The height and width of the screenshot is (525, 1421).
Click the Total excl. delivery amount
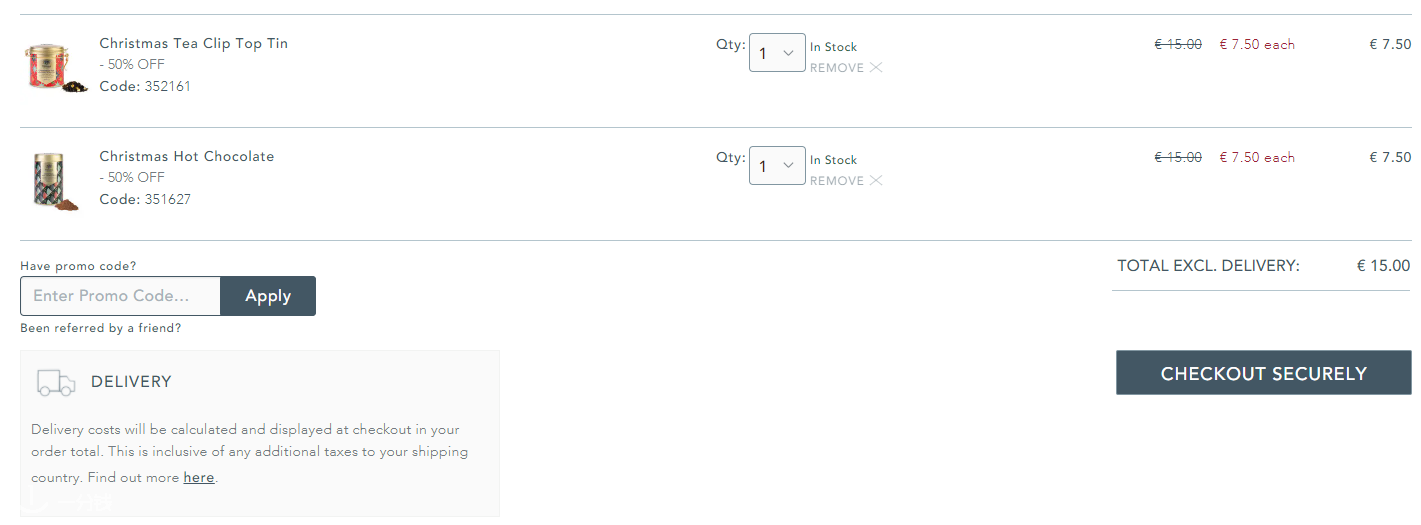(1384, 266)
